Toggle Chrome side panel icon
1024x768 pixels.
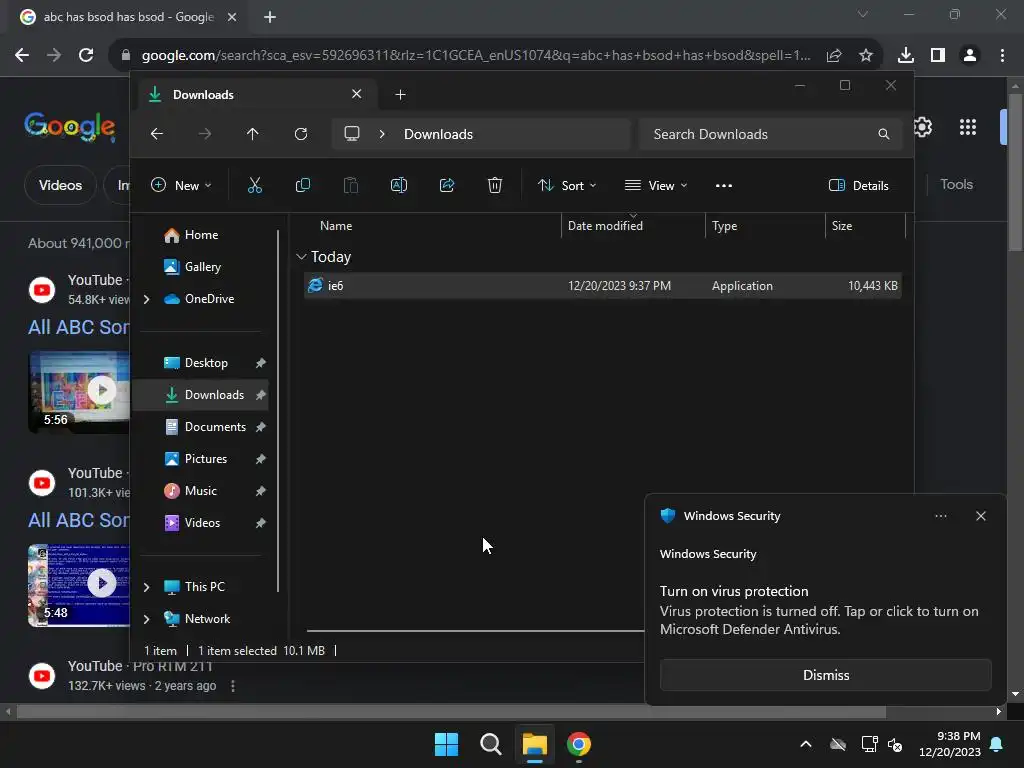[938, 56]
